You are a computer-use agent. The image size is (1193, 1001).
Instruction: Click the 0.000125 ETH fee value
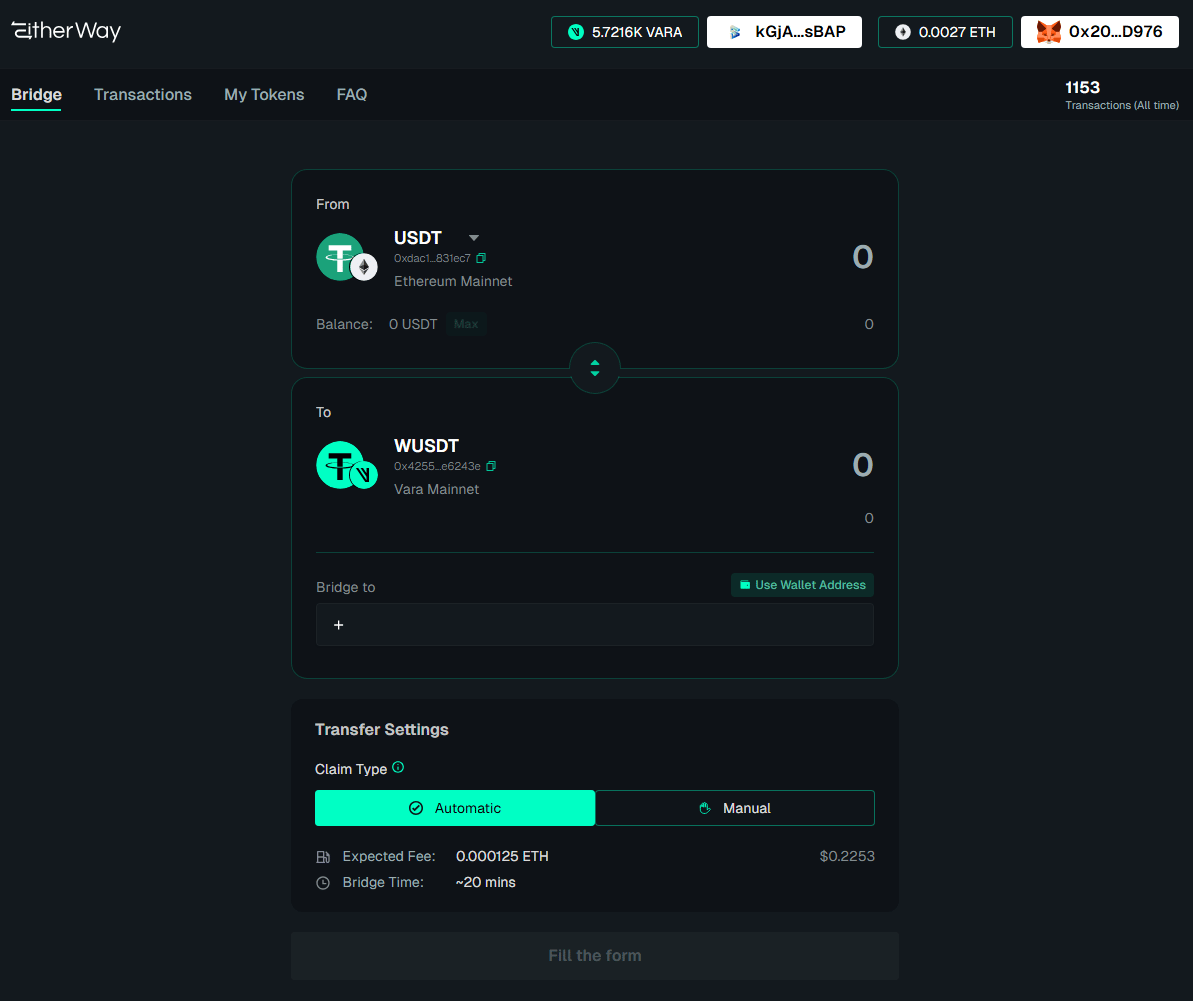click(x=502, y=856)
